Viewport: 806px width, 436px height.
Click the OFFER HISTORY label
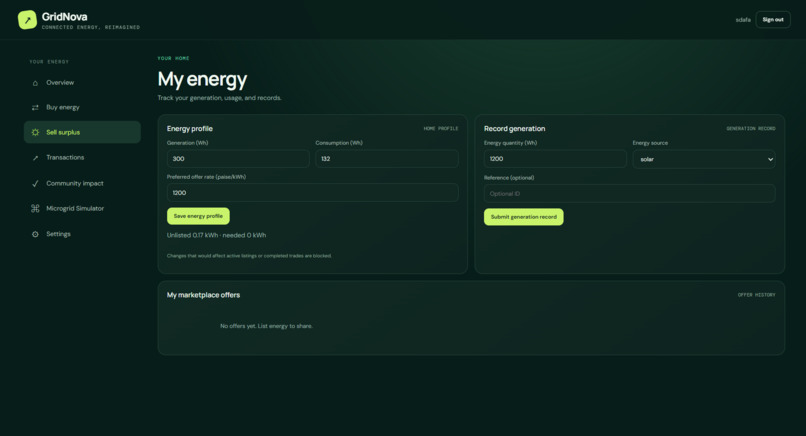(756, 295)
